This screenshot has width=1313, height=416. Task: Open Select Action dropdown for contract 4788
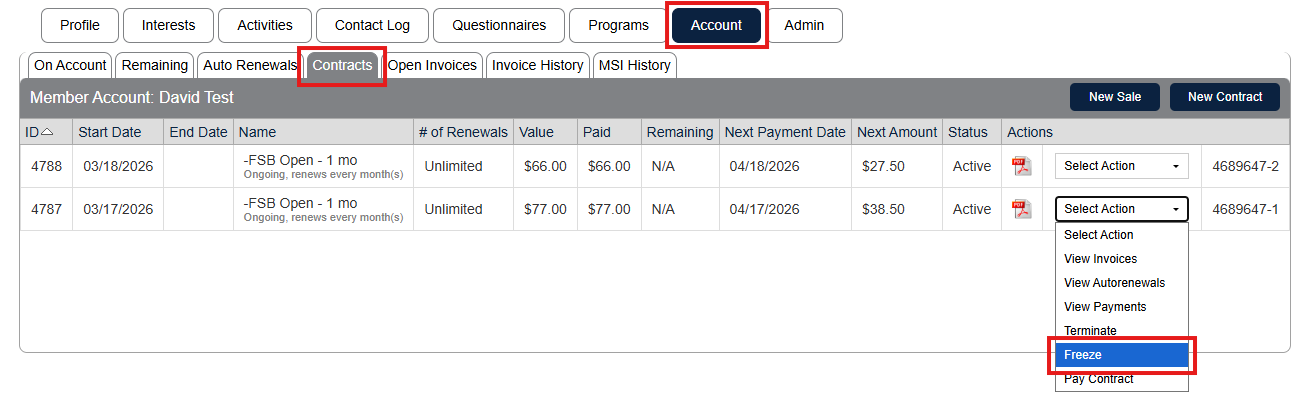coord(1121,166)
